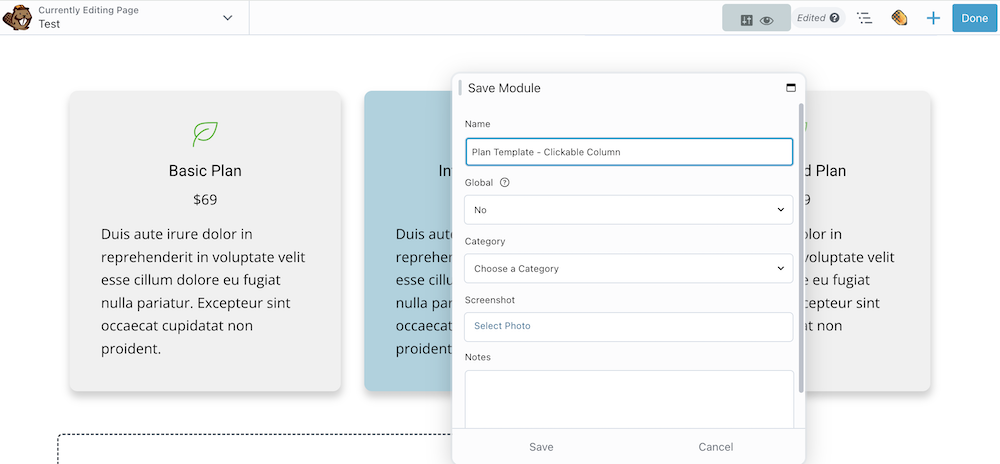Viewport: 1000px width, 464px height.
Task: Open the content panel plus icon
Action: [933, 18]
